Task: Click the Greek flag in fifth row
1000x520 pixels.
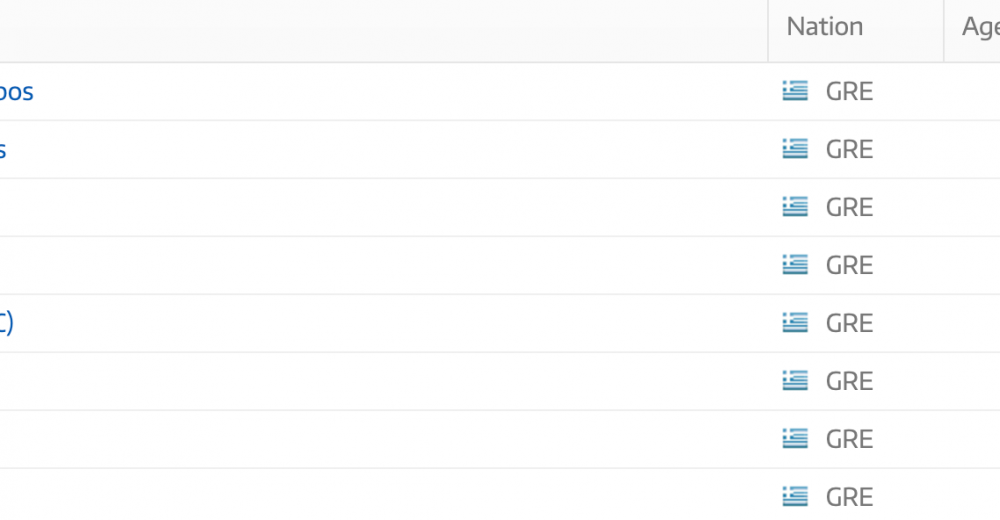Action: [795, 323]
